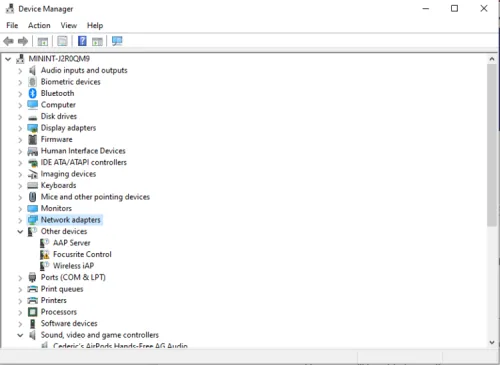Click the Computer category icon

coord(32,105)
